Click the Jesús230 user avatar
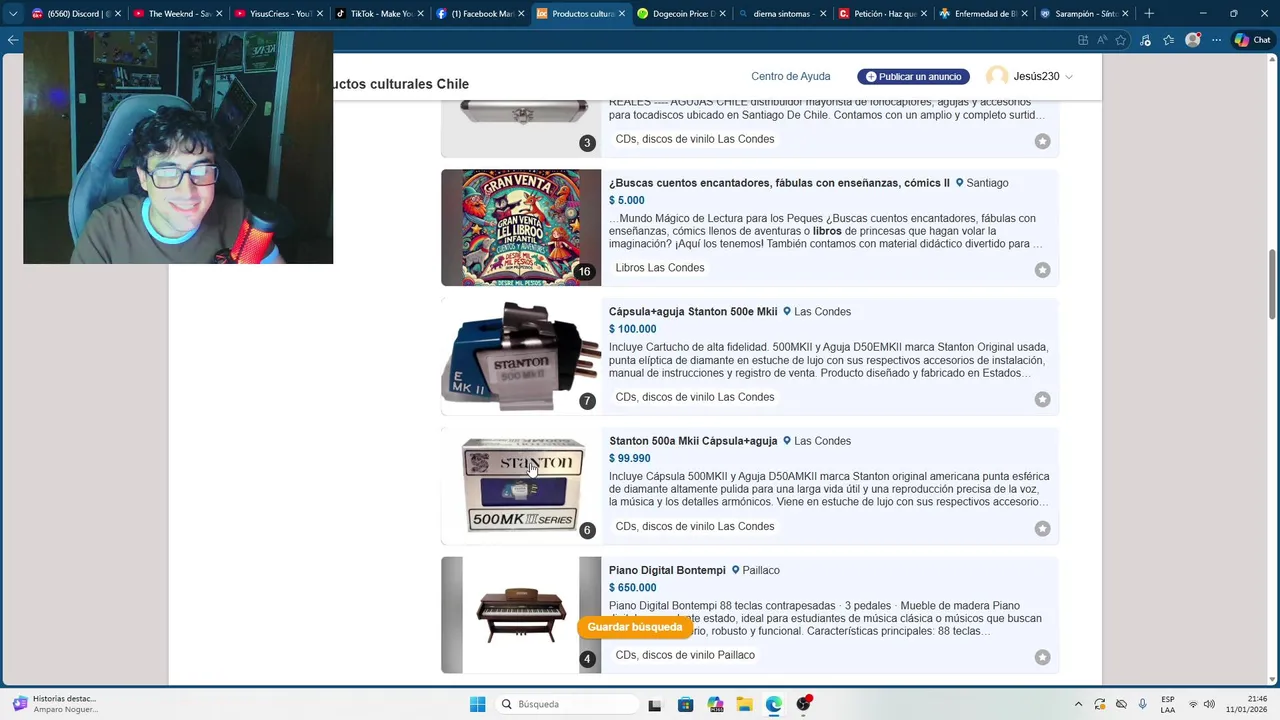Viewport: 1280px width, 720px height. pyautogui.click(x=997, y=77)
